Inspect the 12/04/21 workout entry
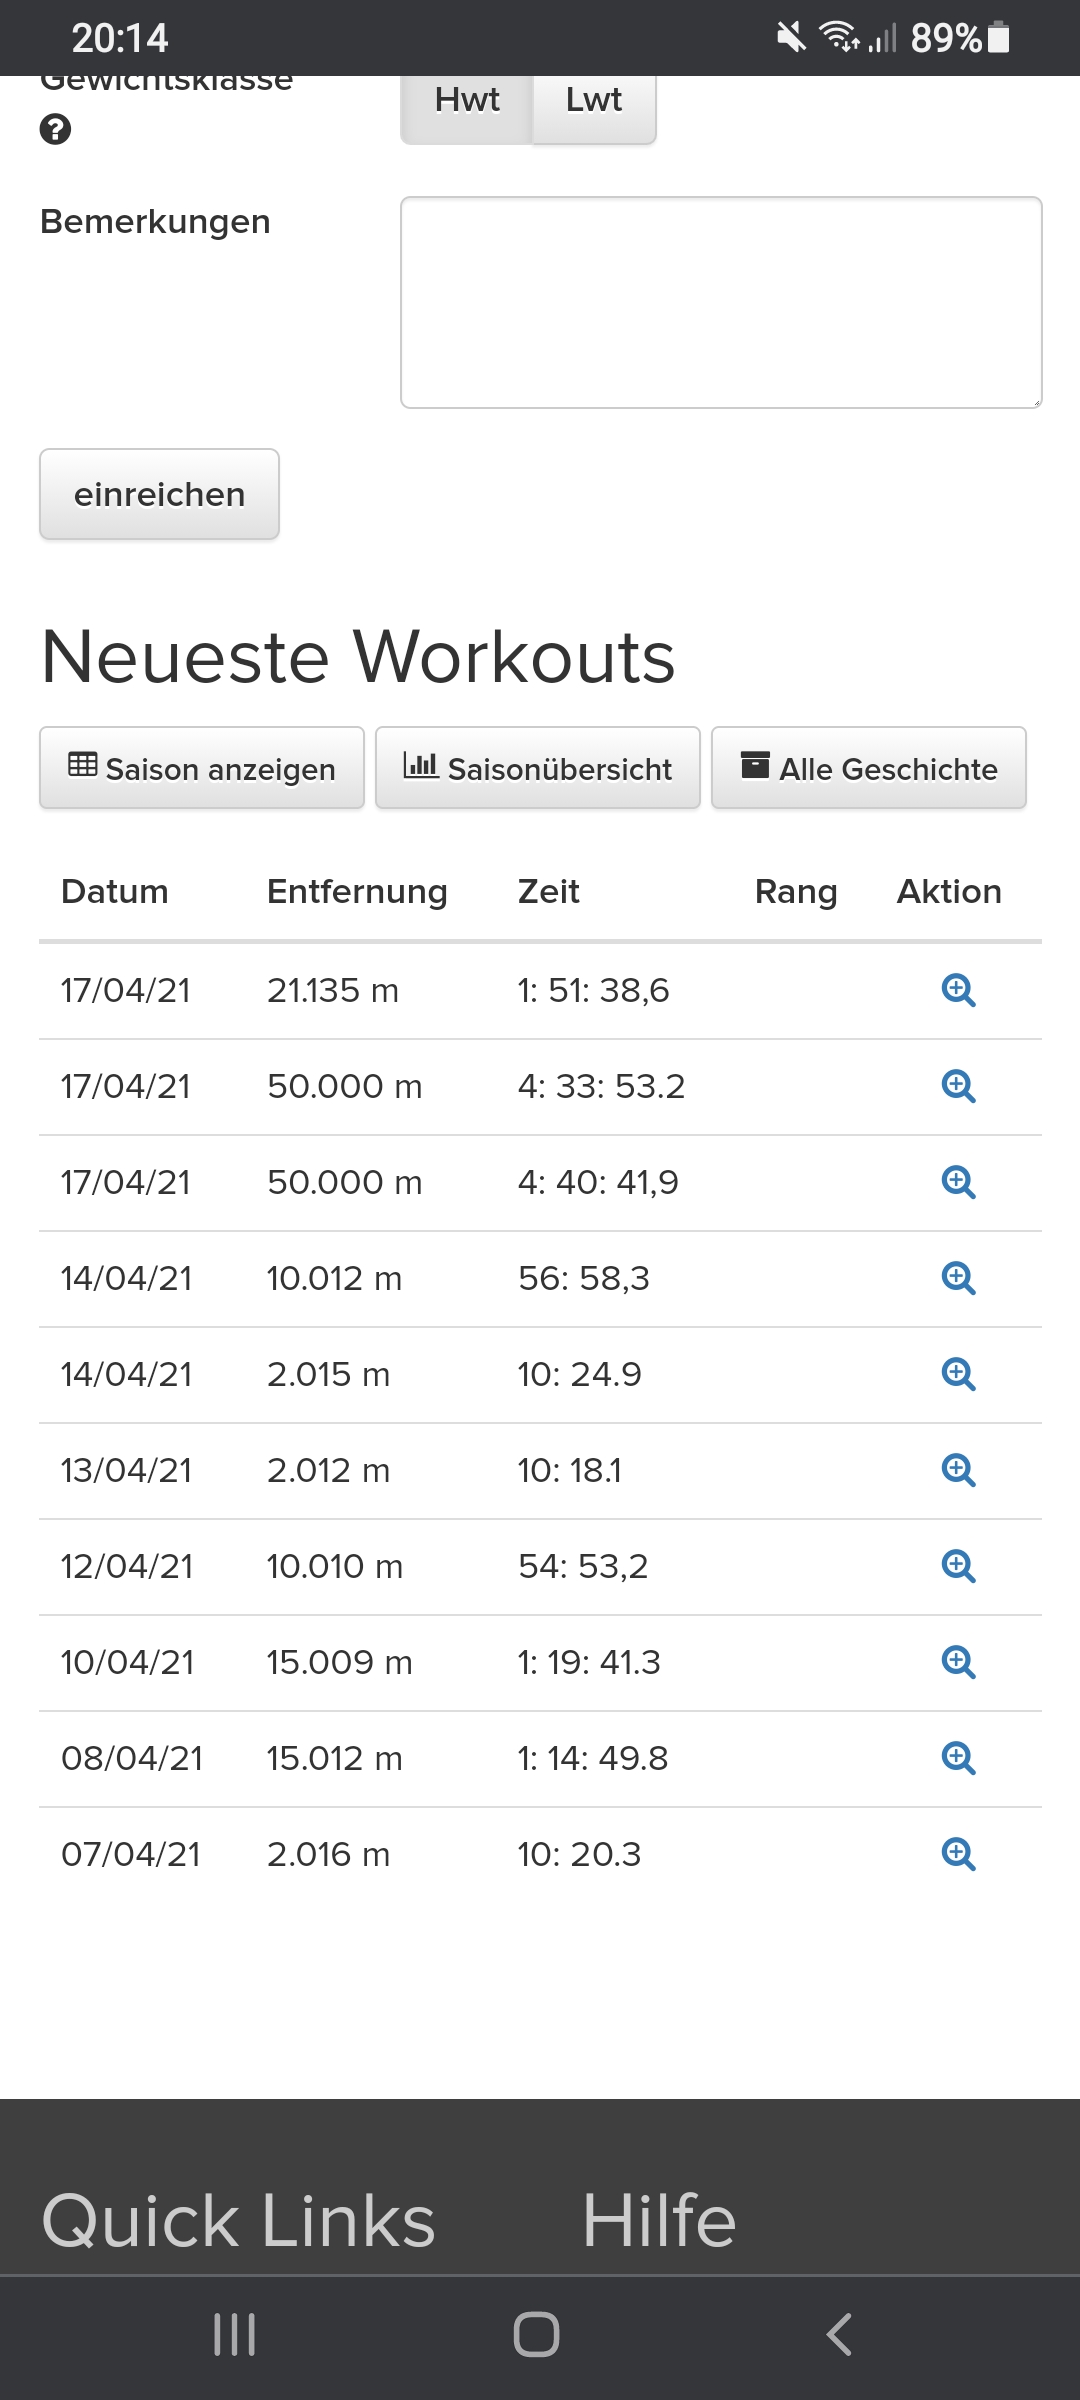 (x=958, y=1566)
